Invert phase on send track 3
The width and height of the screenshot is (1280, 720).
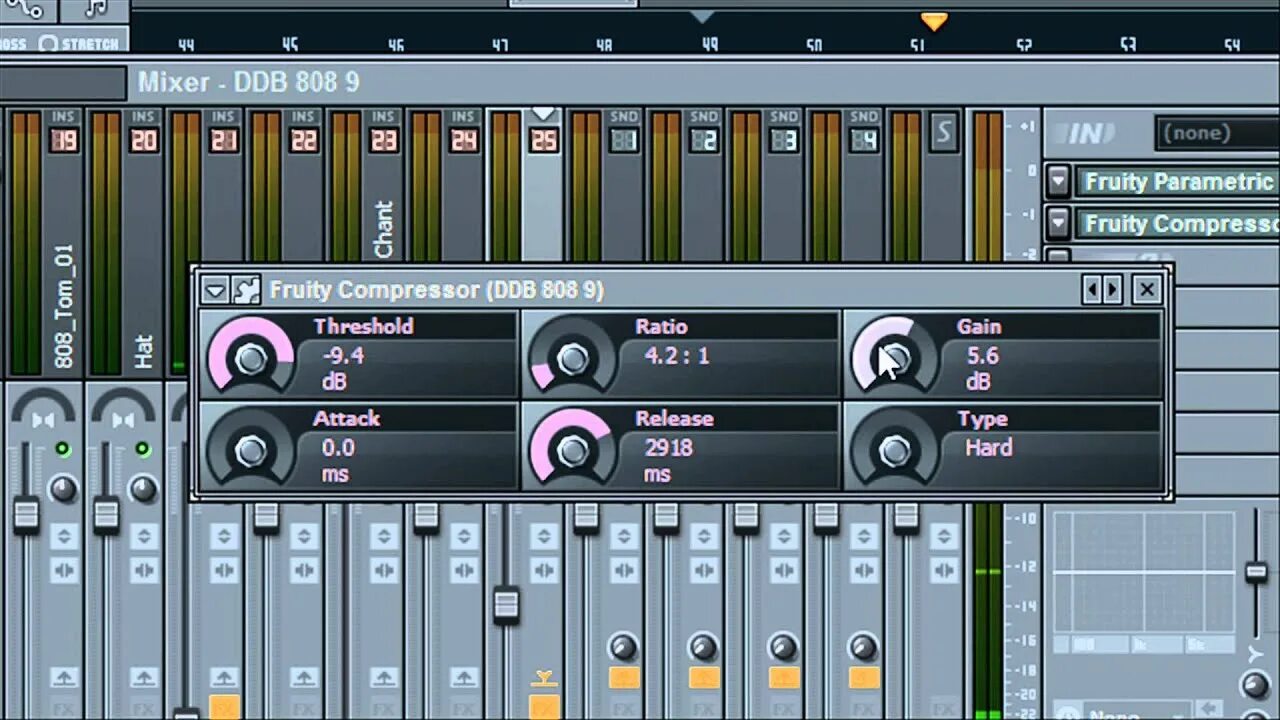pyautogui.click(x=784, y=536)
